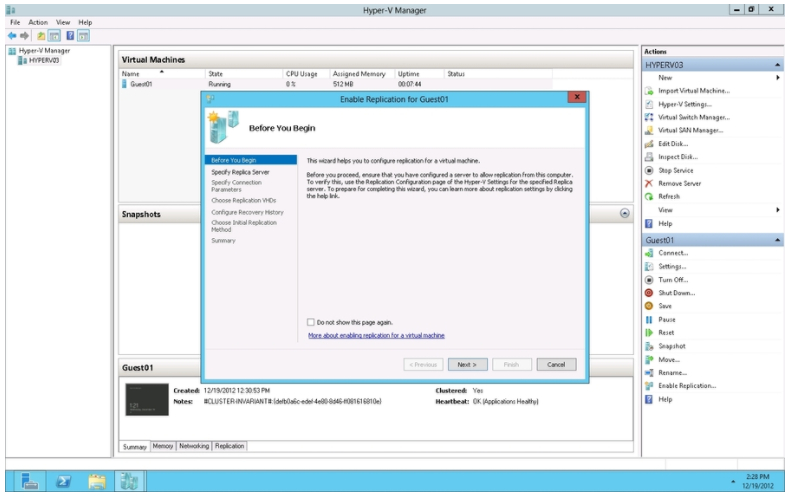This screenshot has width=790, height=497.
Task: Switch to the Memory tab
Action: coord(163,446)
